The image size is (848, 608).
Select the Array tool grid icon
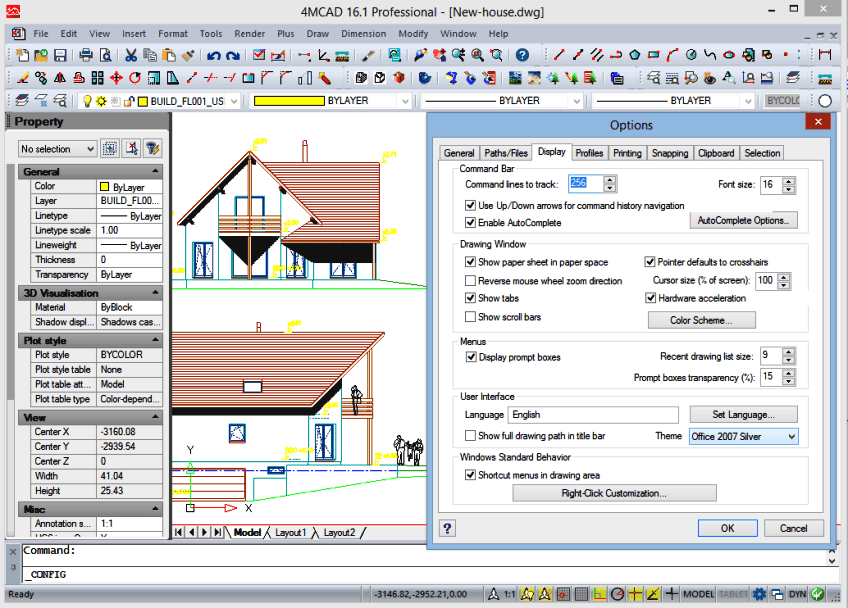coord(97,78)
